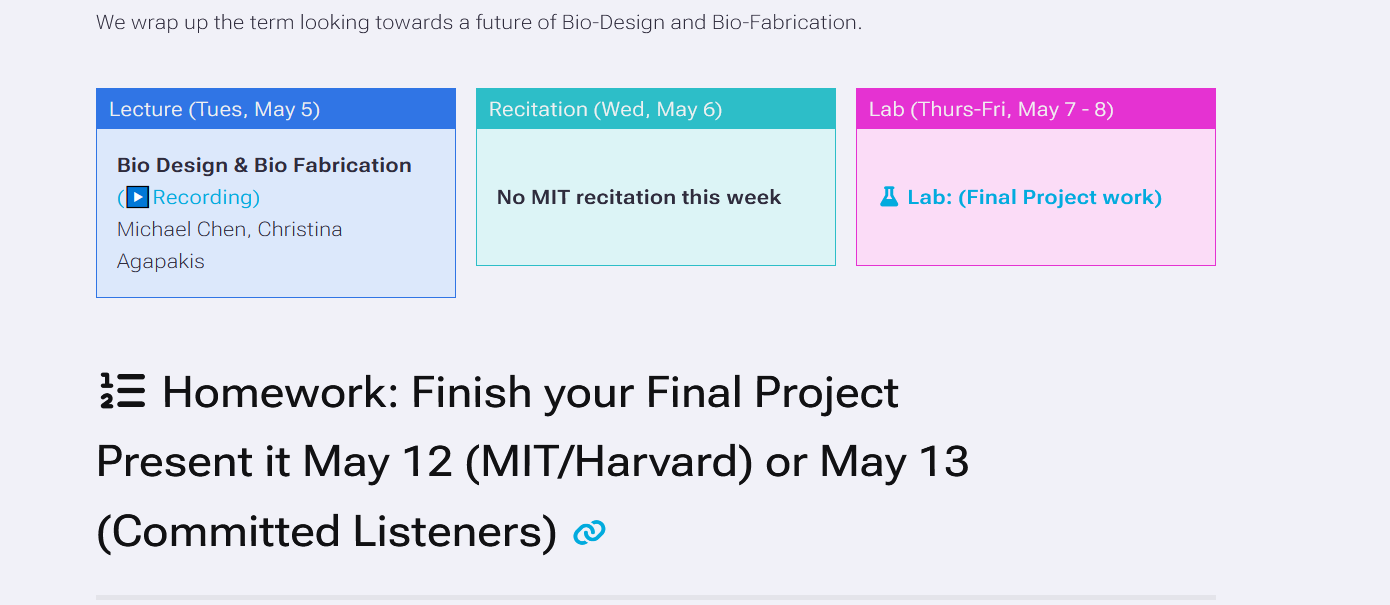Click the Bio Design & Bio Fabrication title

(264, 165)
